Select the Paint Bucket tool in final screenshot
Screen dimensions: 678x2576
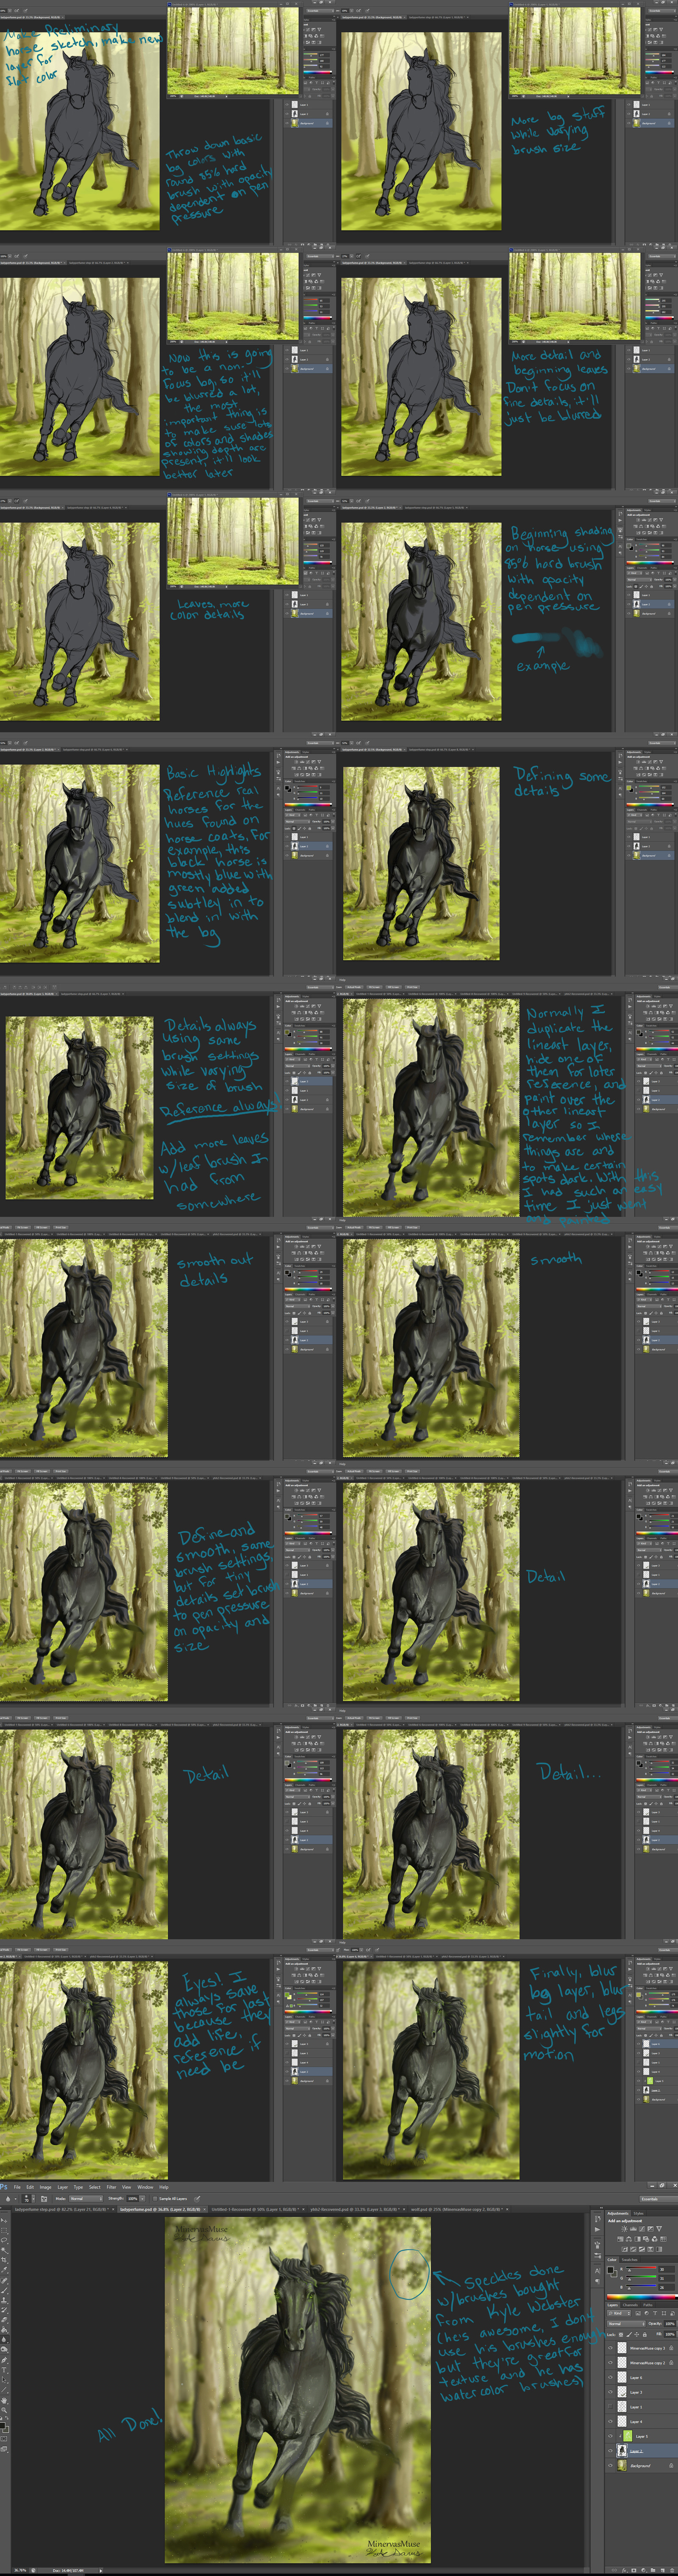pyautogui.click(x=4, y=2330)
